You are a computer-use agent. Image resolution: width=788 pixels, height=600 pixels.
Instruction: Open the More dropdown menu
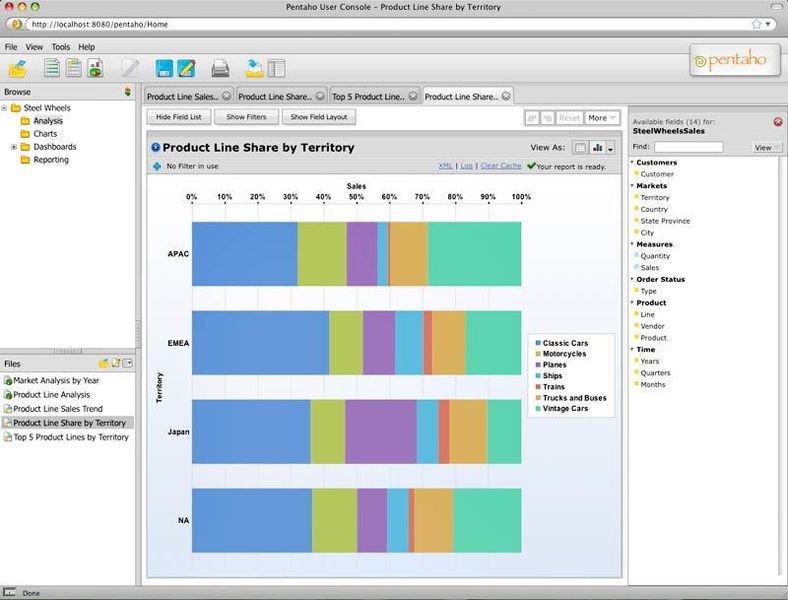(x=602, y=118)
